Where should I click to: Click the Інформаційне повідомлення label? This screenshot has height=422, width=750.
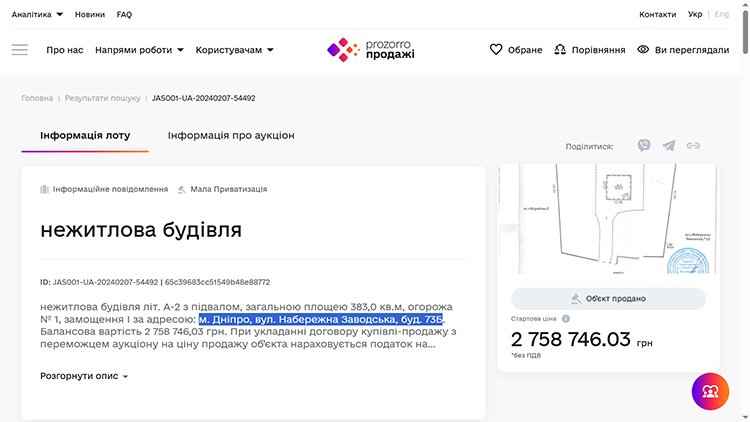110,189
